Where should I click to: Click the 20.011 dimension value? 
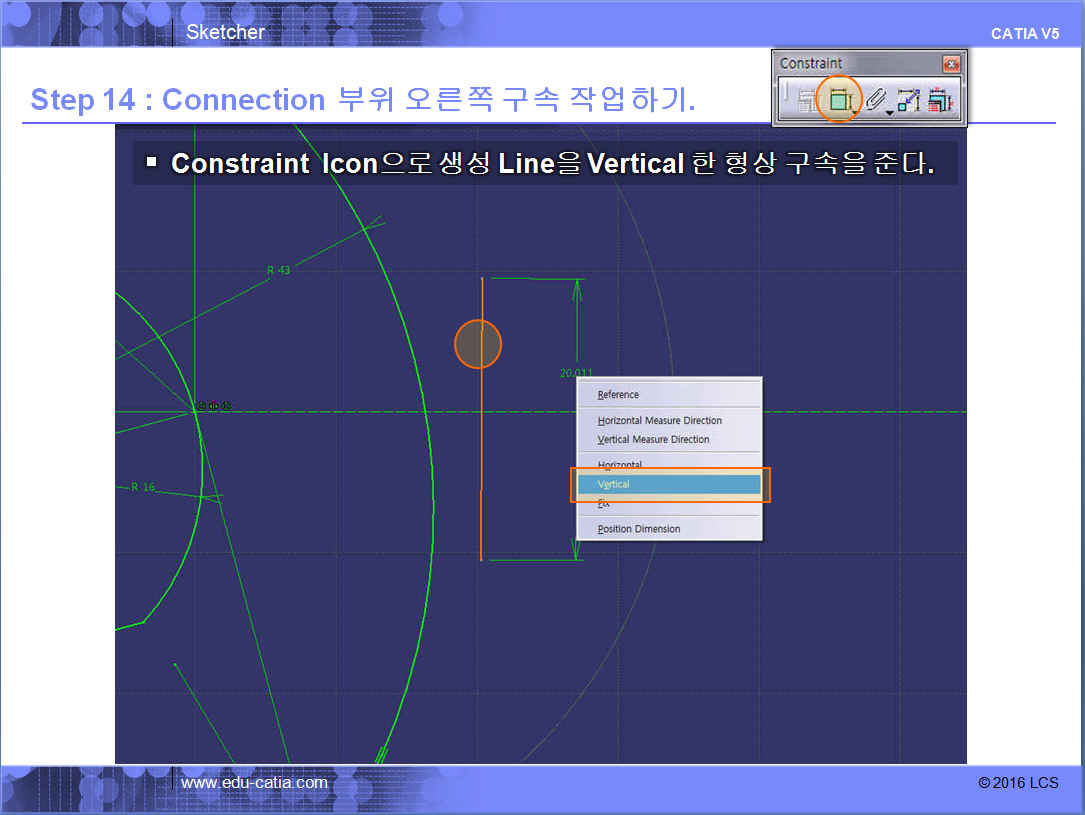coord(575,373)
